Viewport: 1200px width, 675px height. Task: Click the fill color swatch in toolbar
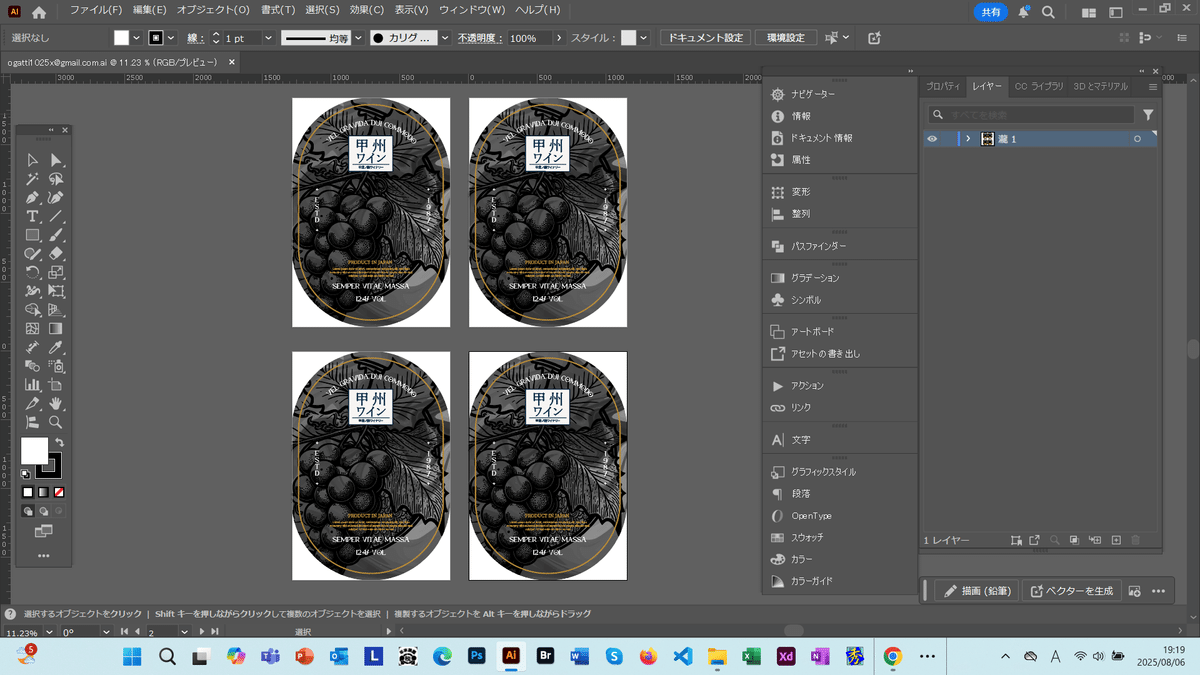click(x=34, y=450)
